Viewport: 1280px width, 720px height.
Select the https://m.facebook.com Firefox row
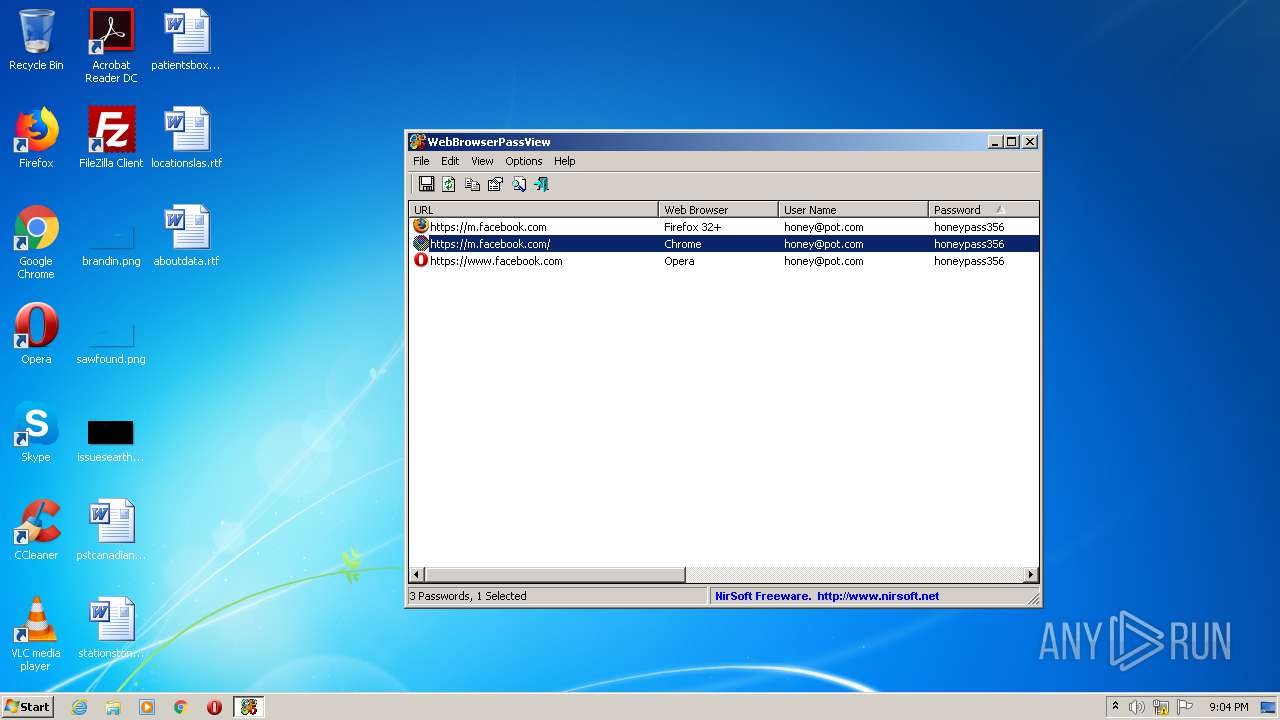tap(724, 227)
